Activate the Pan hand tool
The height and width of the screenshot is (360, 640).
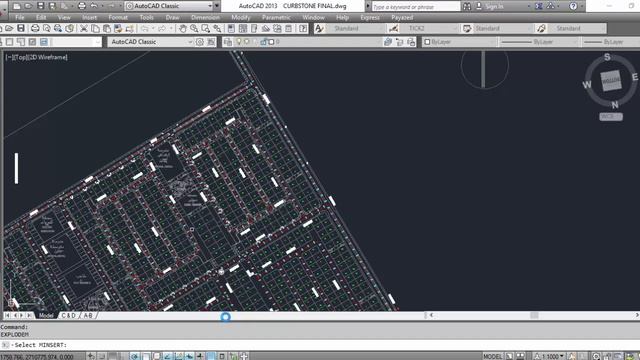[x=183, y=28]
